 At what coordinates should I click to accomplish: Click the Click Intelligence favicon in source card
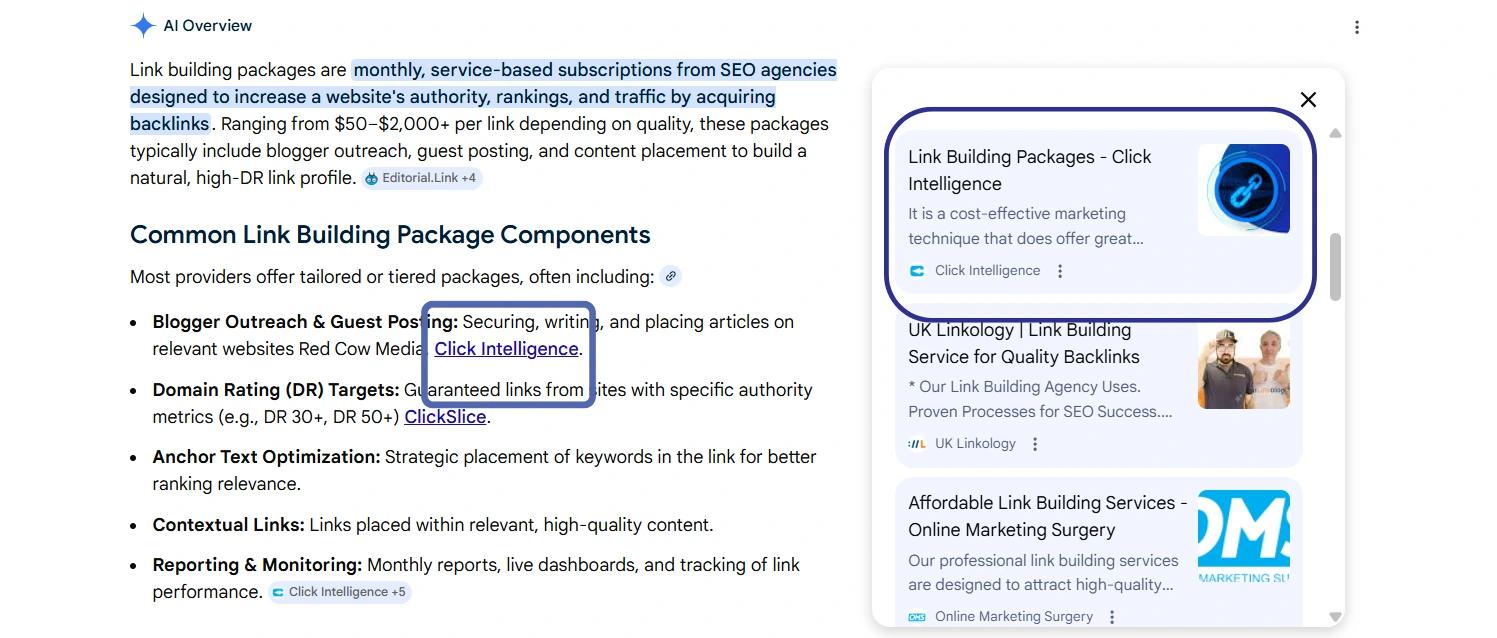coord(917,271)
